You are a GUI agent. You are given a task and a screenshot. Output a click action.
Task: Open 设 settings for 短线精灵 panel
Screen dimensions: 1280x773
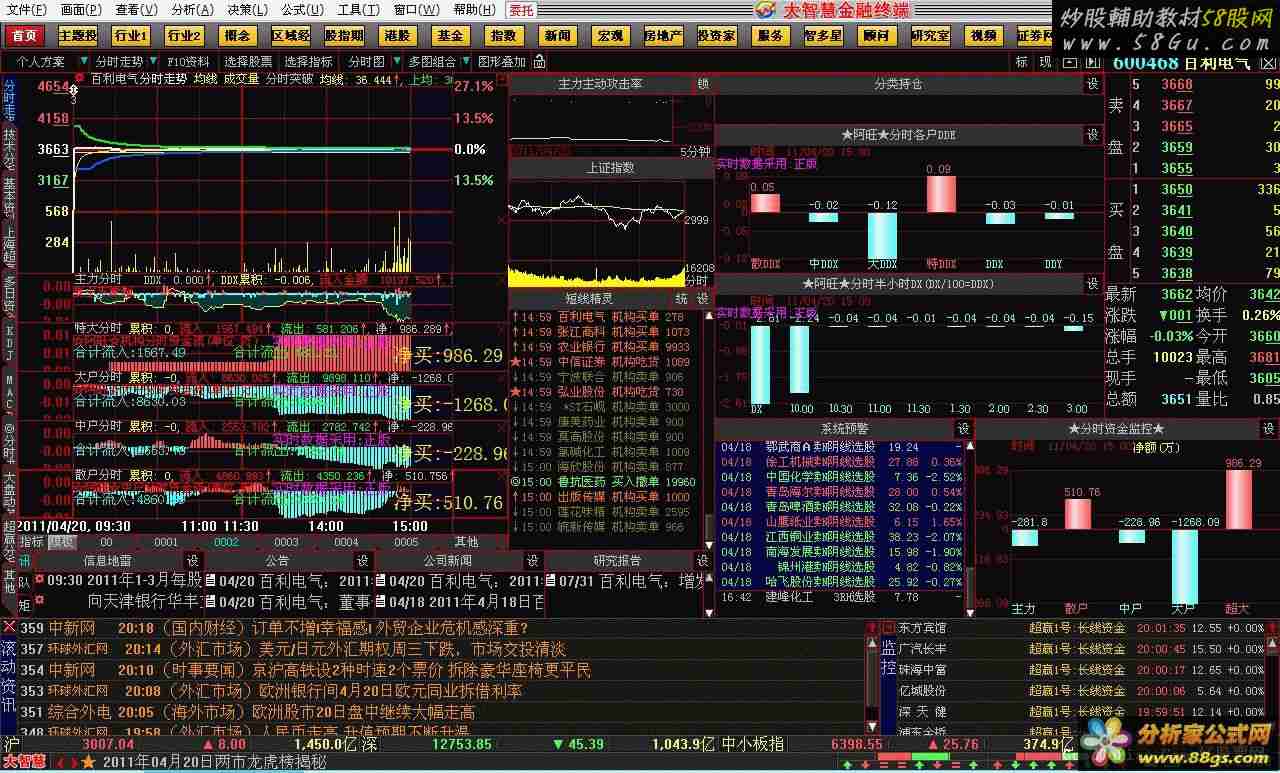click(703, 299)
